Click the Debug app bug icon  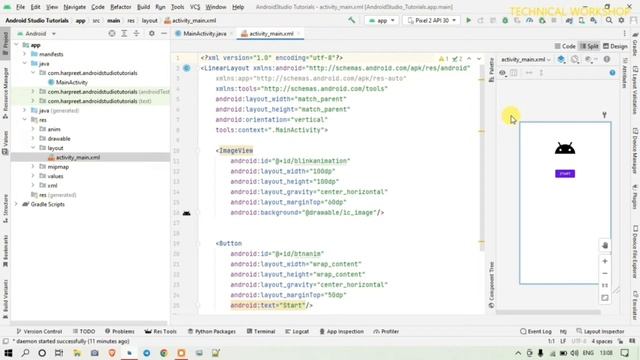point(505,20)
